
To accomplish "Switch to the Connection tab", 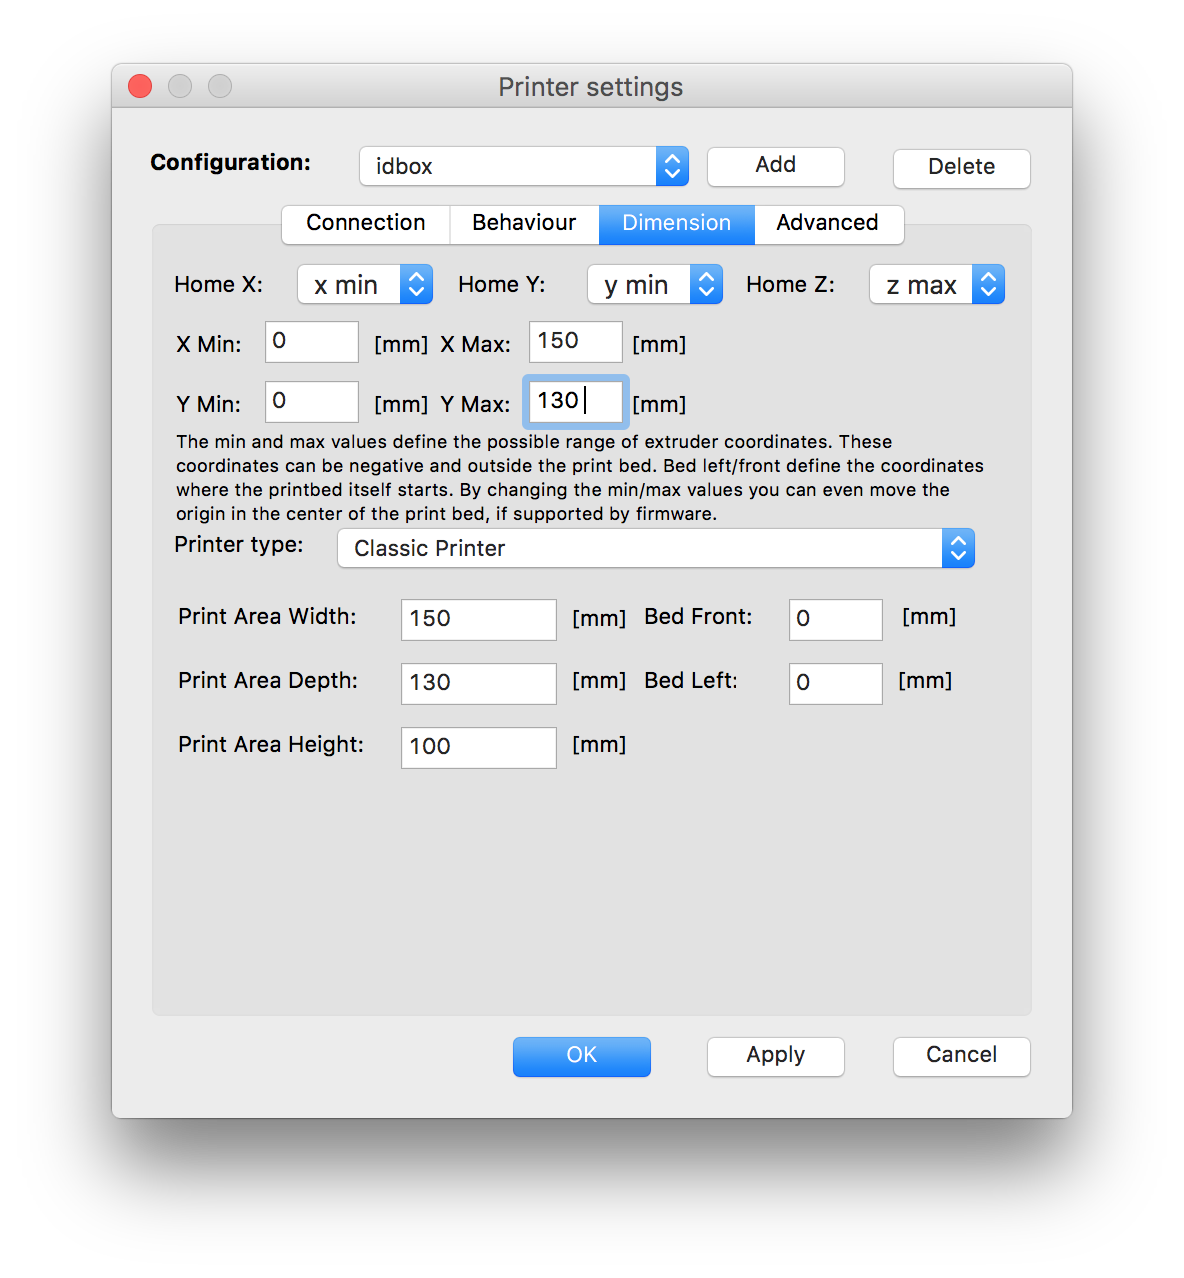I will click(x=366, y=223).
